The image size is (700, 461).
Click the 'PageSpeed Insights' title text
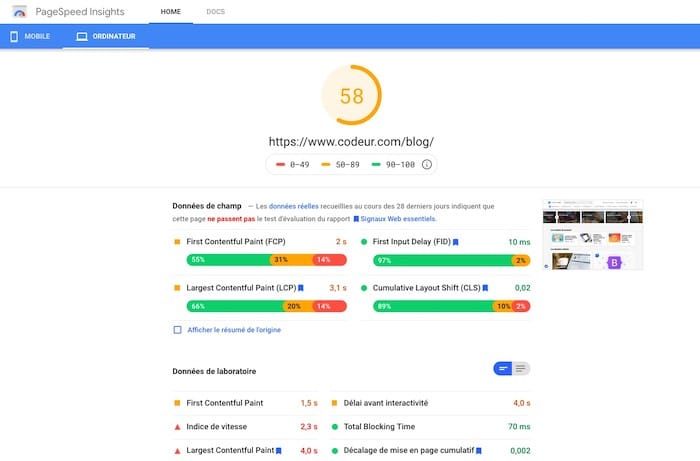[80, 12]
